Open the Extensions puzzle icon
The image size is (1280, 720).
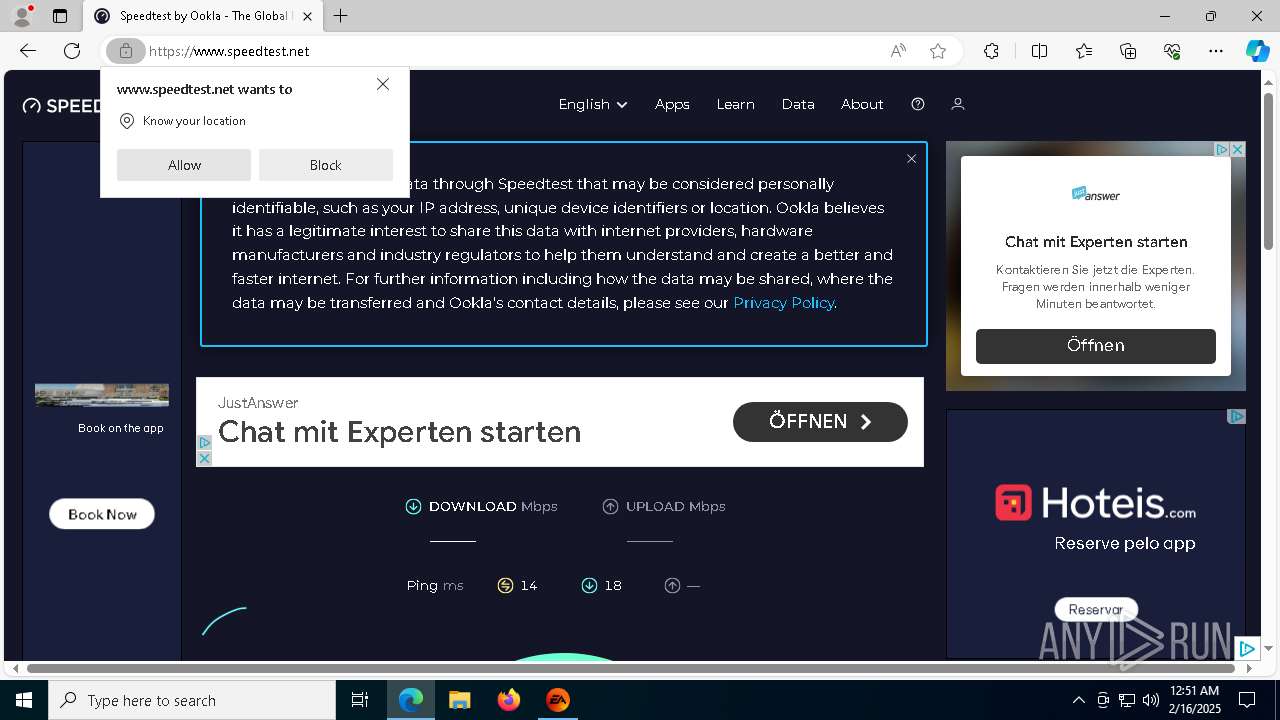[991, 51]
